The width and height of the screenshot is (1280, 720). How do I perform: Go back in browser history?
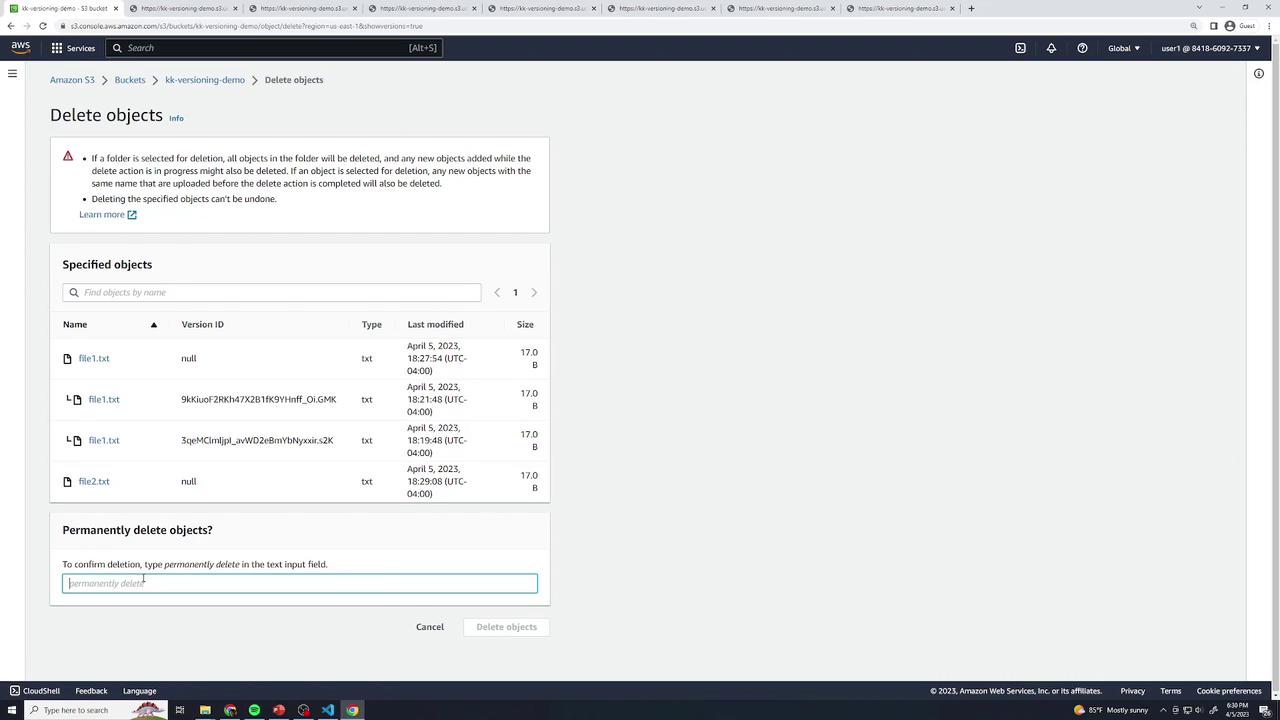coord(10,26)
